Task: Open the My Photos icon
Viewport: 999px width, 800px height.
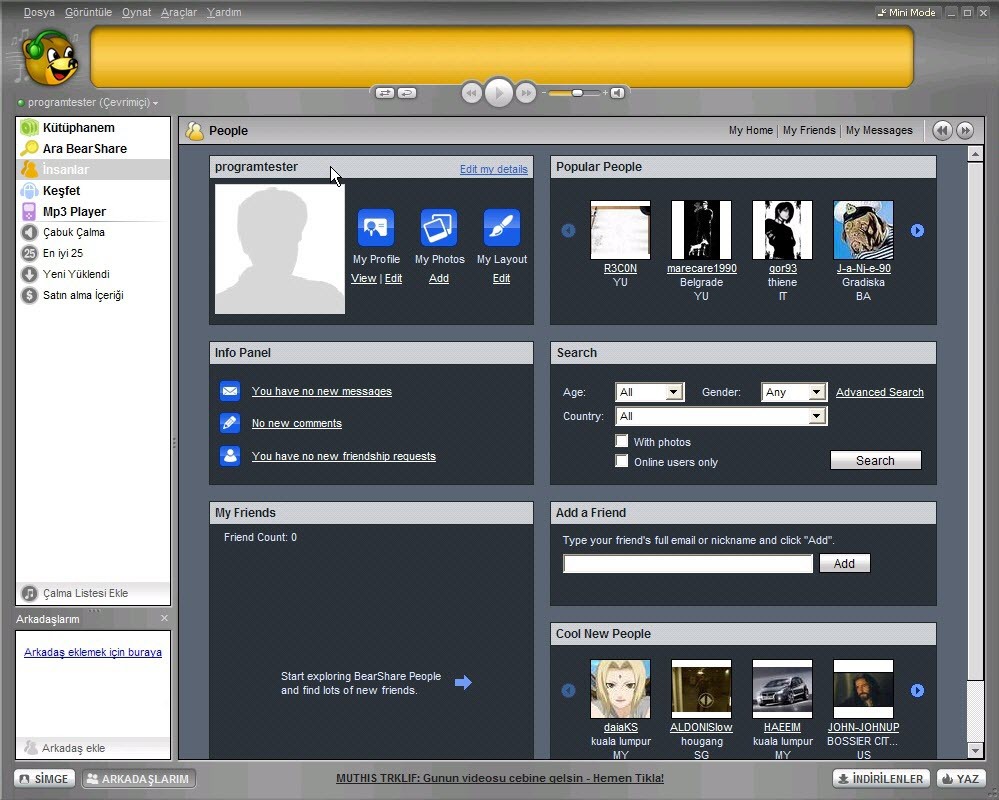Action: [x=438, y=227]
